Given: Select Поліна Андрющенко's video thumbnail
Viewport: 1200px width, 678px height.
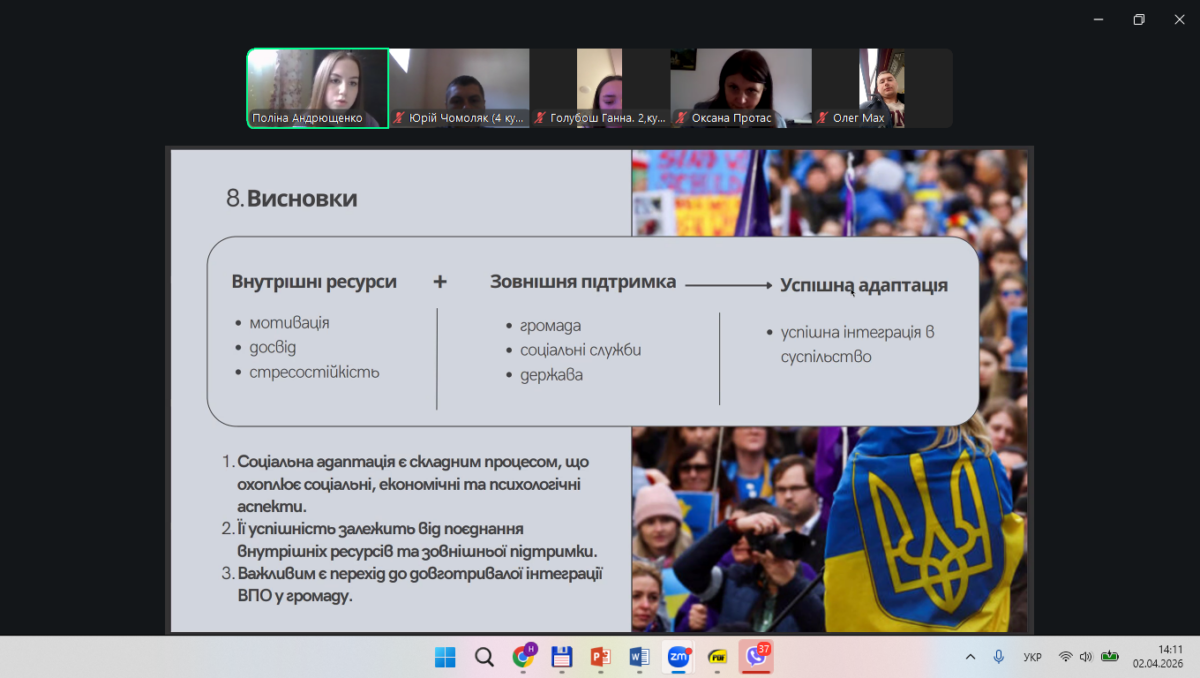Looking at the screenshot, I should [x=318, y=88].
